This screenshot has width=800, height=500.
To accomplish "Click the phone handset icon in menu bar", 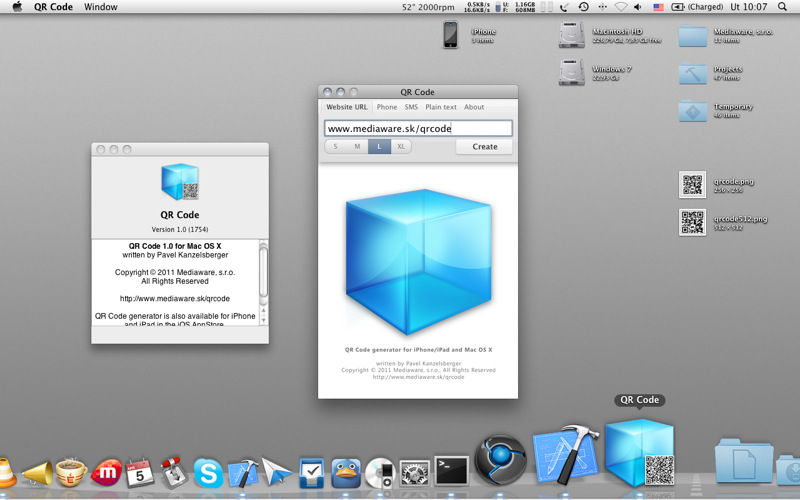I will [564, 7].
